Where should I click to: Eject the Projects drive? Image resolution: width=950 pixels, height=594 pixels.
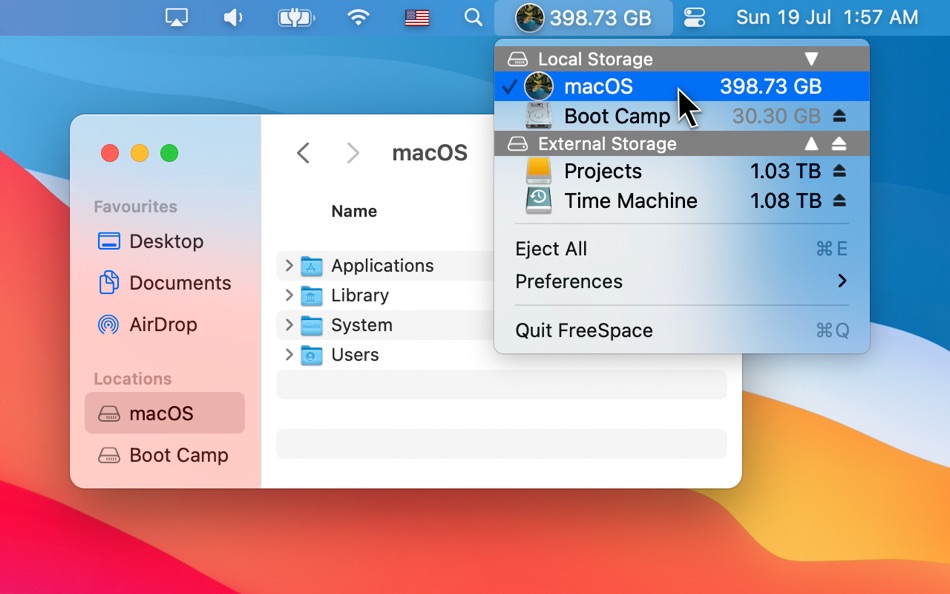click(x=839, y=171)
